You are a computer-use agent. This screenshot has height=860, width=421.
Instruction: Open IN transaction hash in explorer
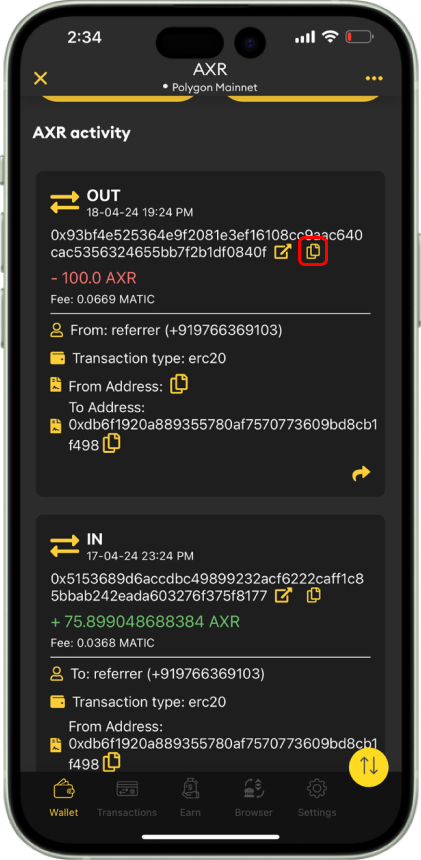pyautogui.click(x=283, y=595)
